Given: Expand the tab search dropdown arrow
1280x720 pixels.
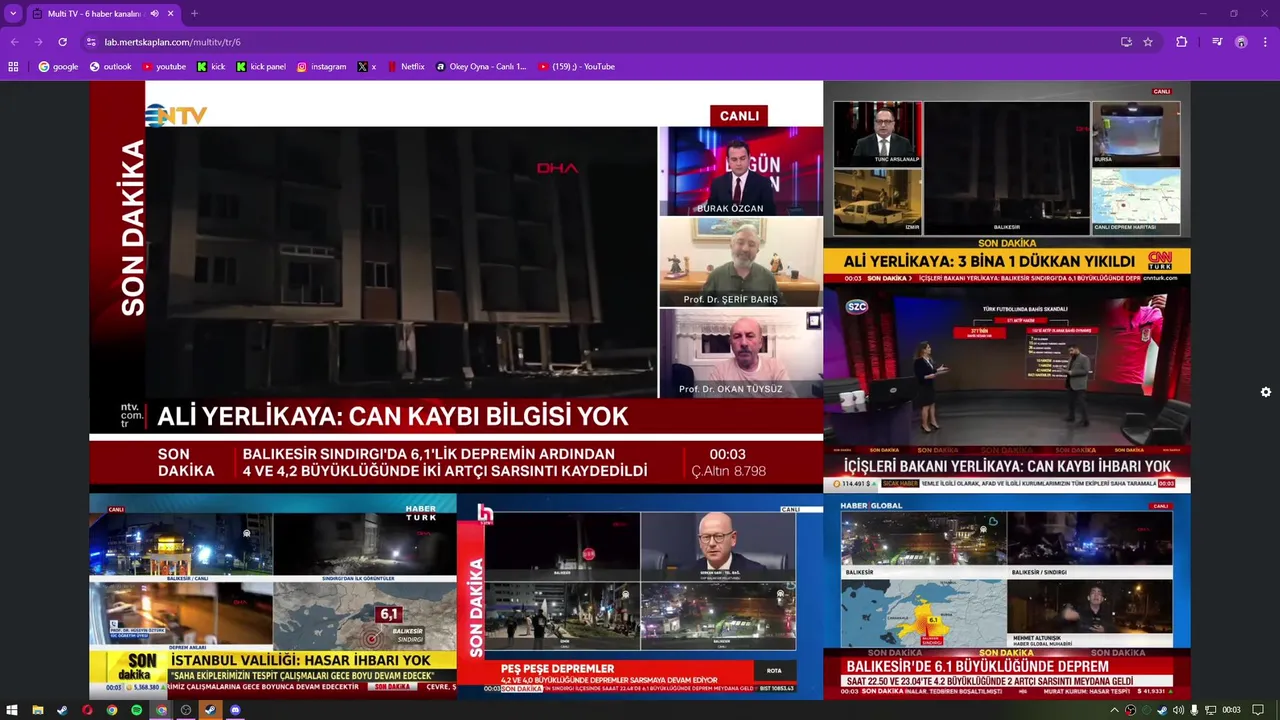Looking at the screenshot, I should coord(13,14).
